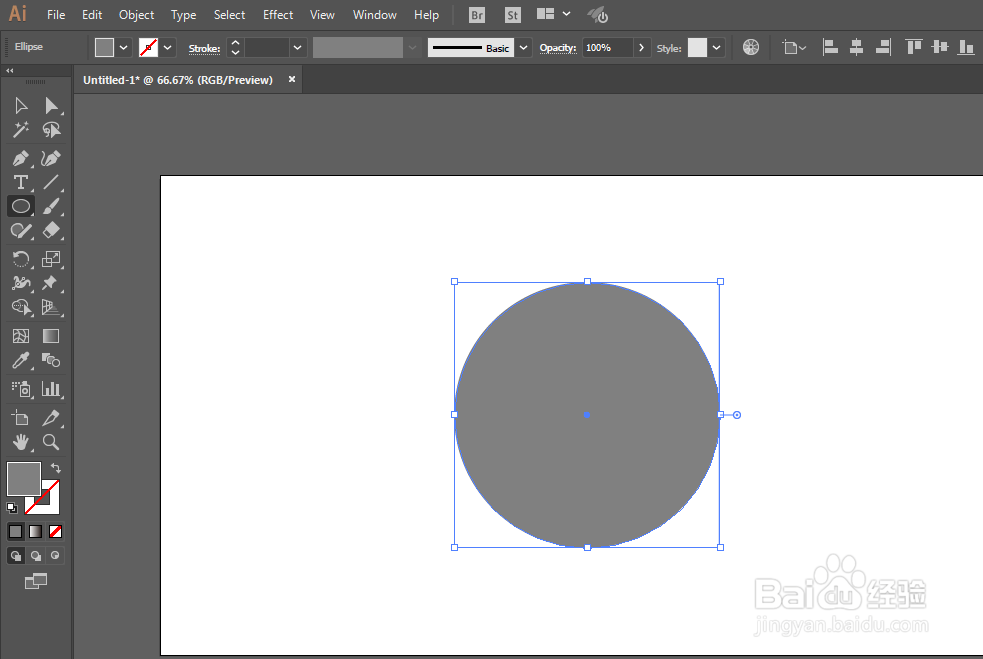Select the Type tool
The width and height of the screenshot is (983, 659).
[21, 182]
